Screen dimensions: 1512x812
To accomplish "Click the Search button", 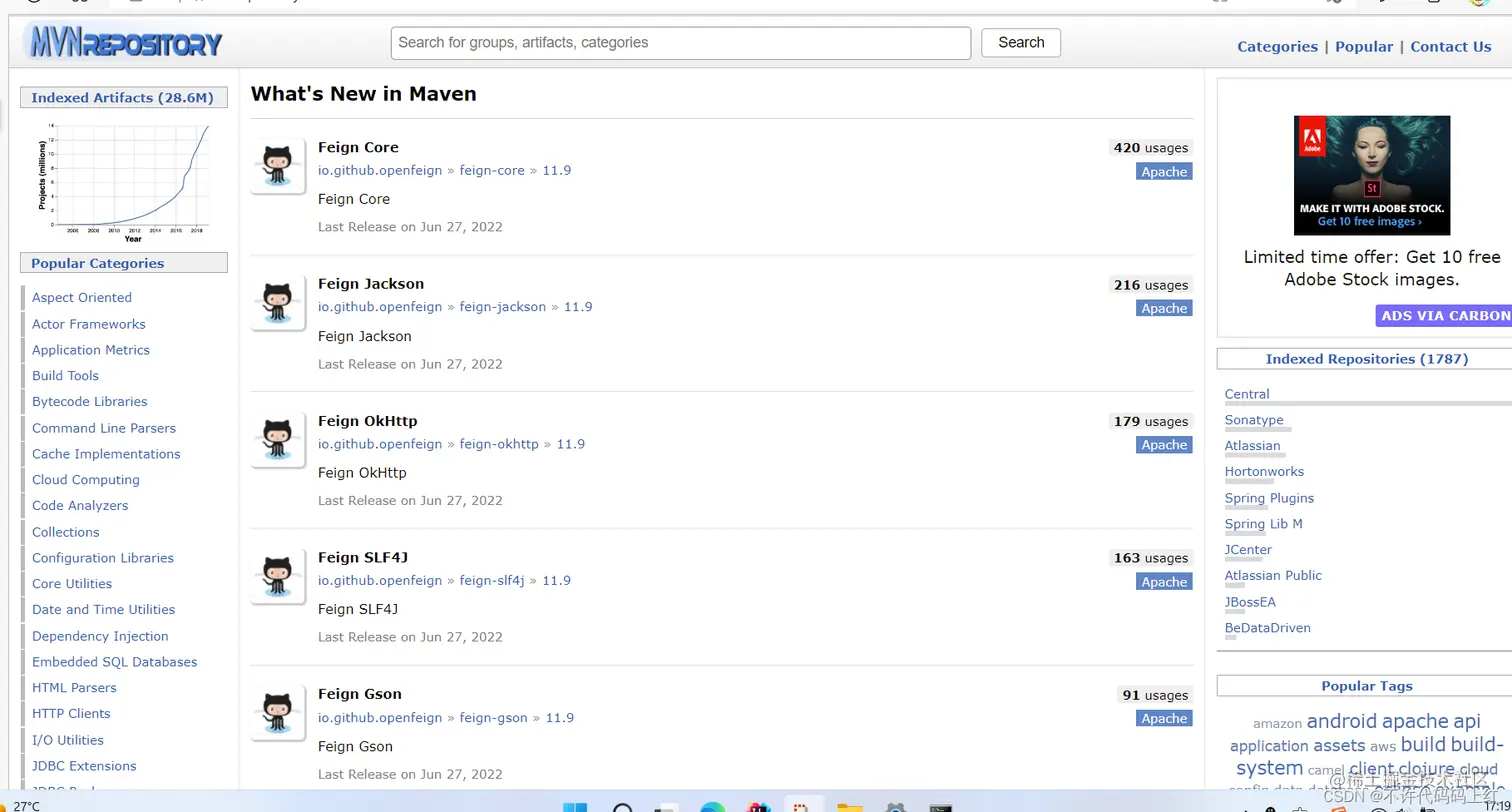I will point(1021,43).
